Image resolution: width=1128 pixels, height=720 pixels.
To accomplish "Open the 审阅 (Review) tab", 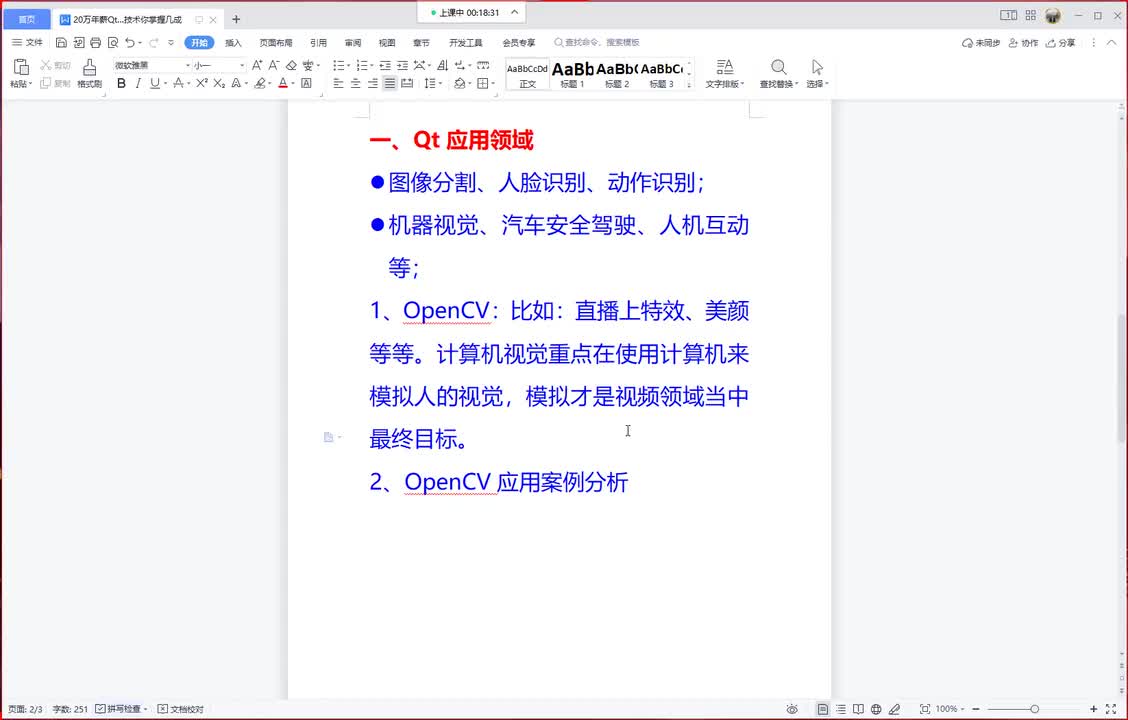I will 352,42.
